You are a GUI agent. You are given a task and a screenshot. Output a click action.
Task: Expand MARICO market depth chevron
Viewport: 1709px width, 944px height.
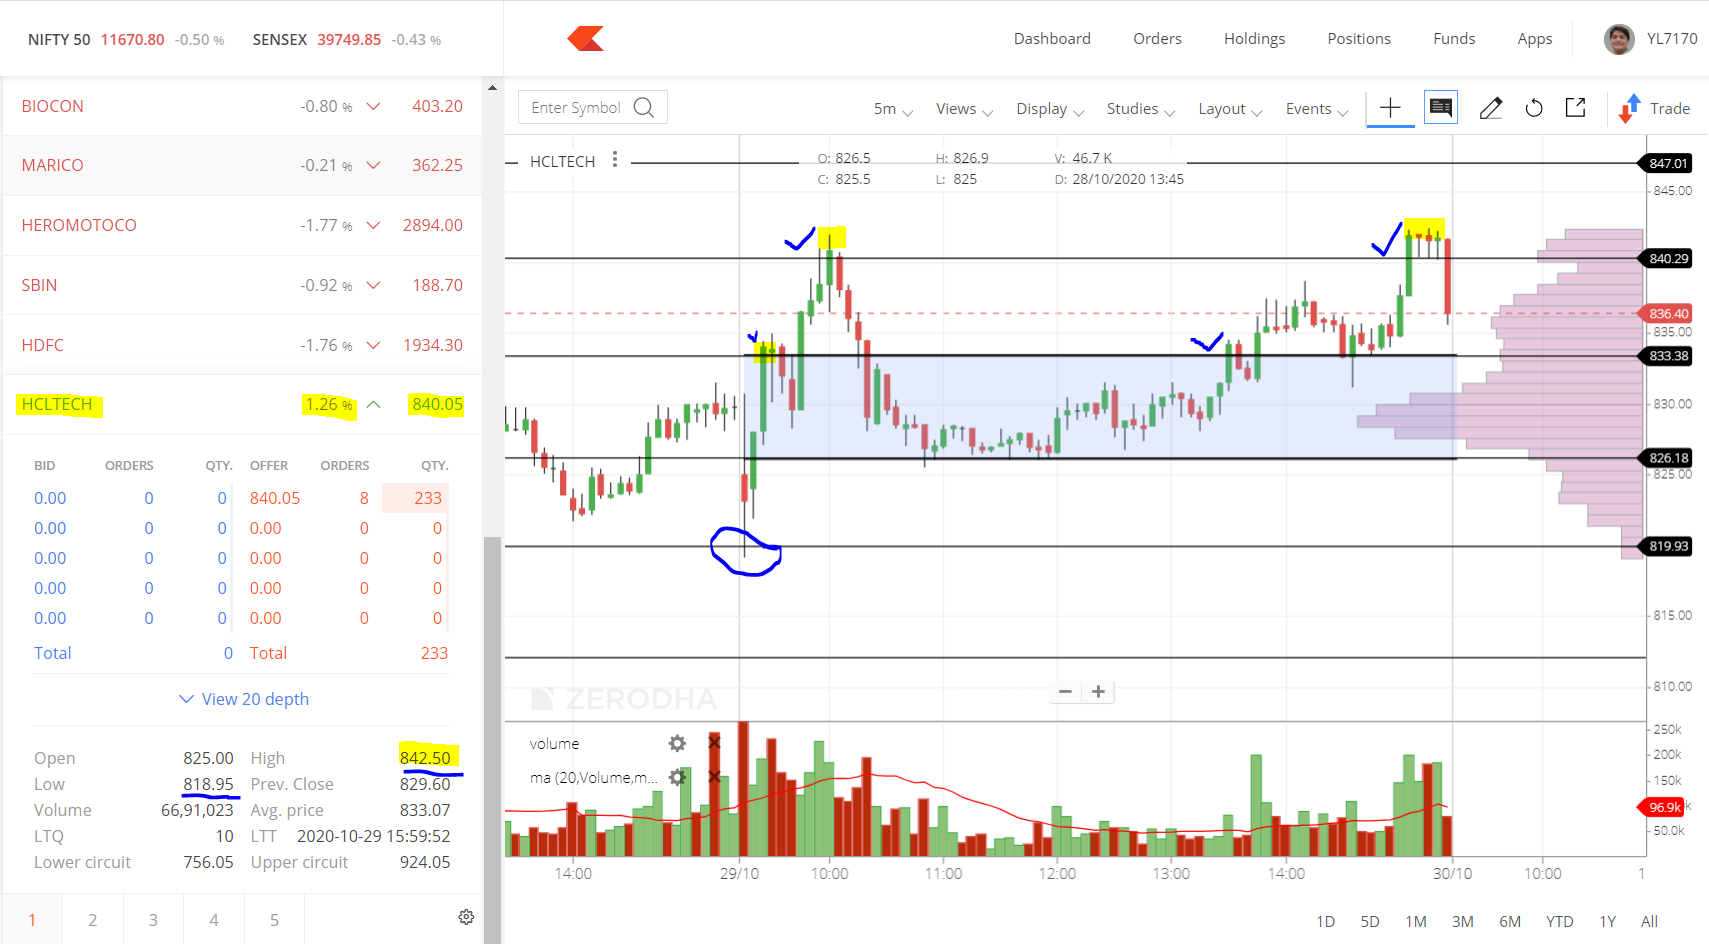373,165
